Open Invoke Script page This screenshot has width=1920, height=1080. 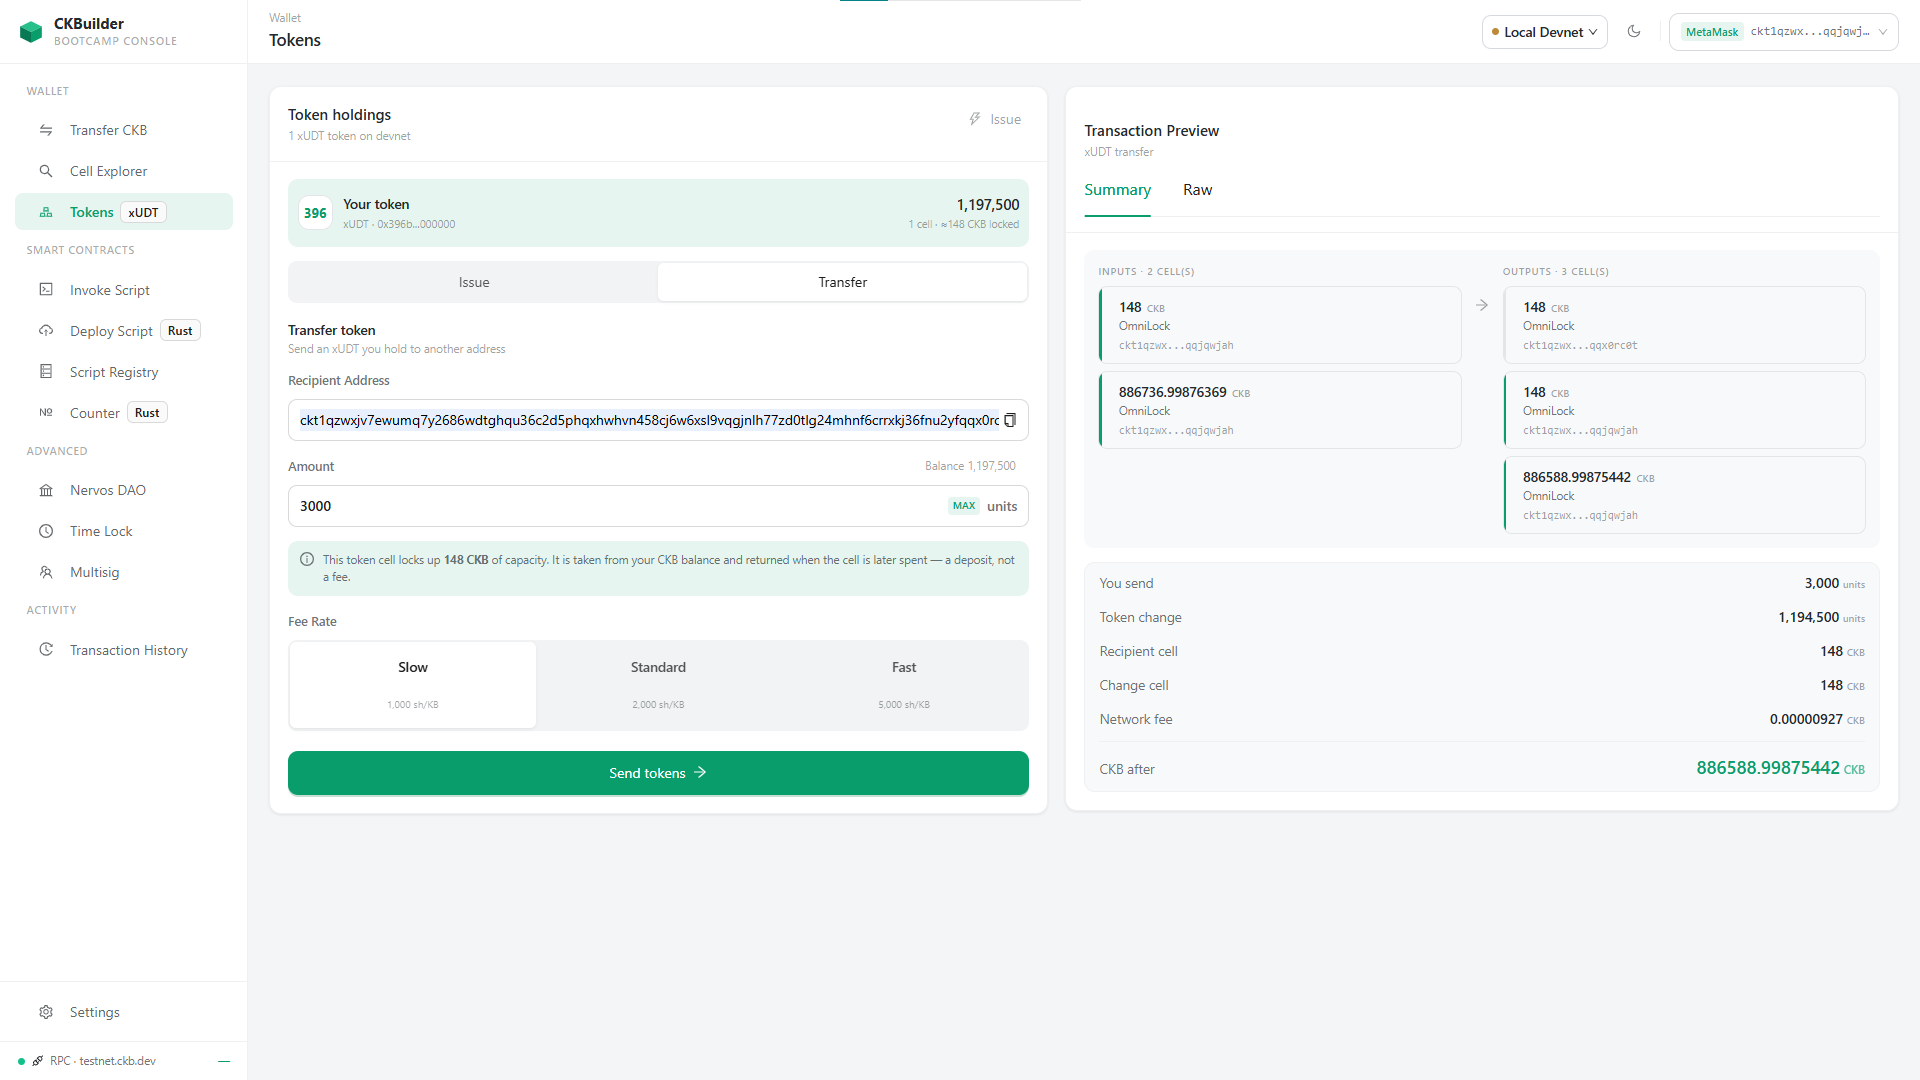(x=124, y=290)
